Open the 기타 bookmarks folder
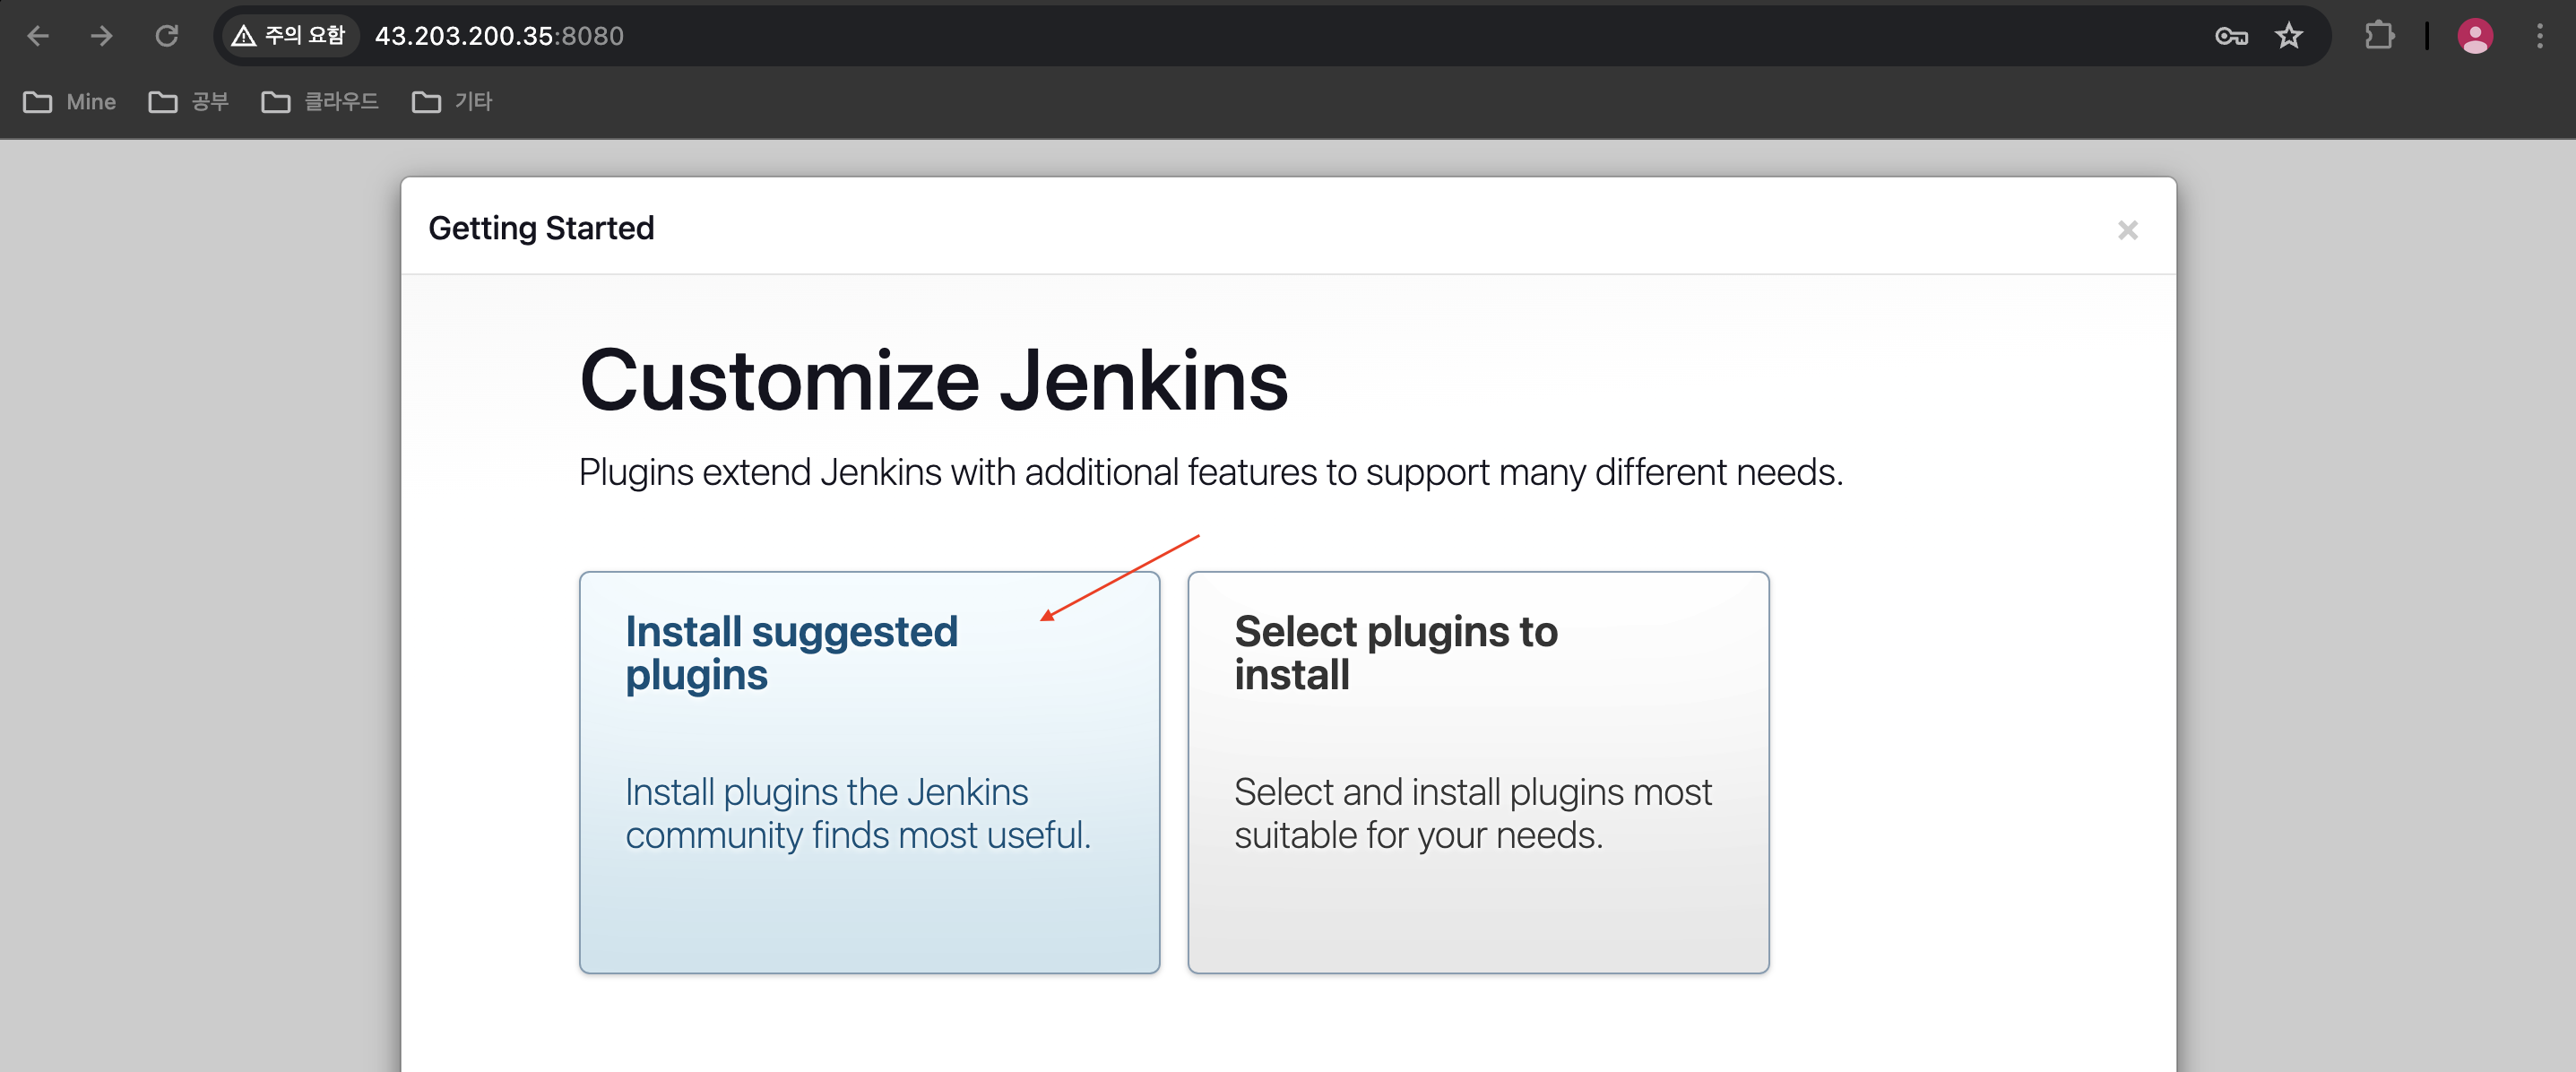Screen dimensions: 2576x1072 (x=452, y=102)
